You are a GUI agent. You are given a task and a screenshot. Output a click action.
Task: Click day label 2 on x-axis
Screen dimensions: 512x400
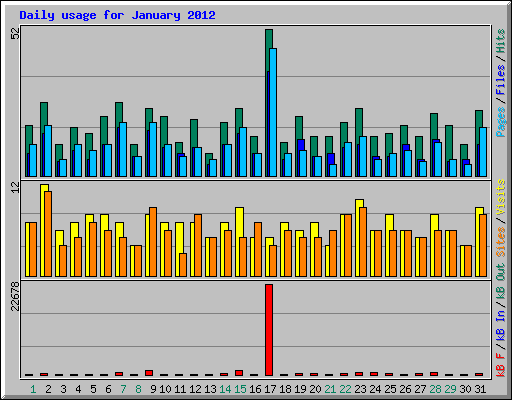tap(48, 389)
